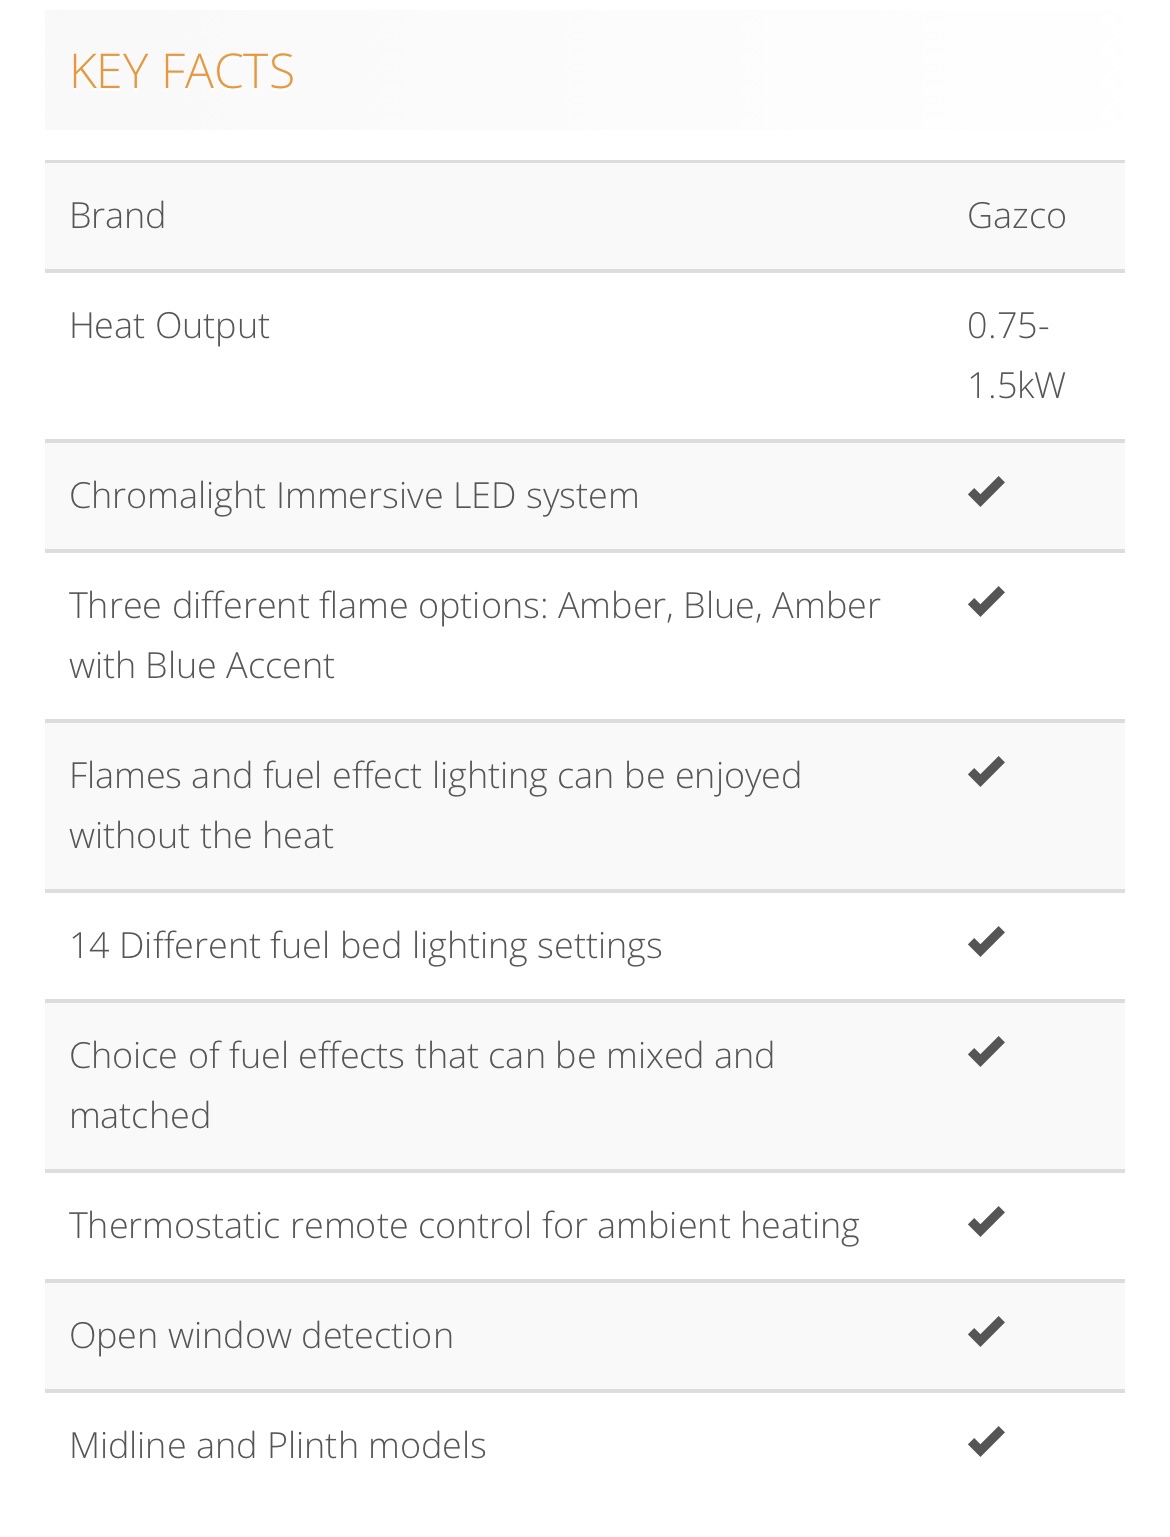Click checkmark for Choice of fuel effects
1170x1537 pixels.
[x=986, y=1052]
